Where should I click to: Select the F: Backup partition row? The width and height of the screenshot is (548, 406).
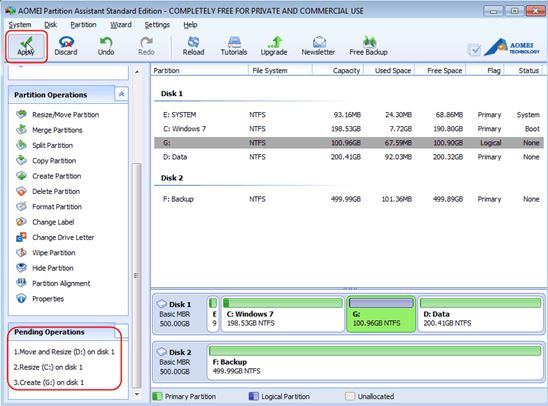[x=349, y=199]
